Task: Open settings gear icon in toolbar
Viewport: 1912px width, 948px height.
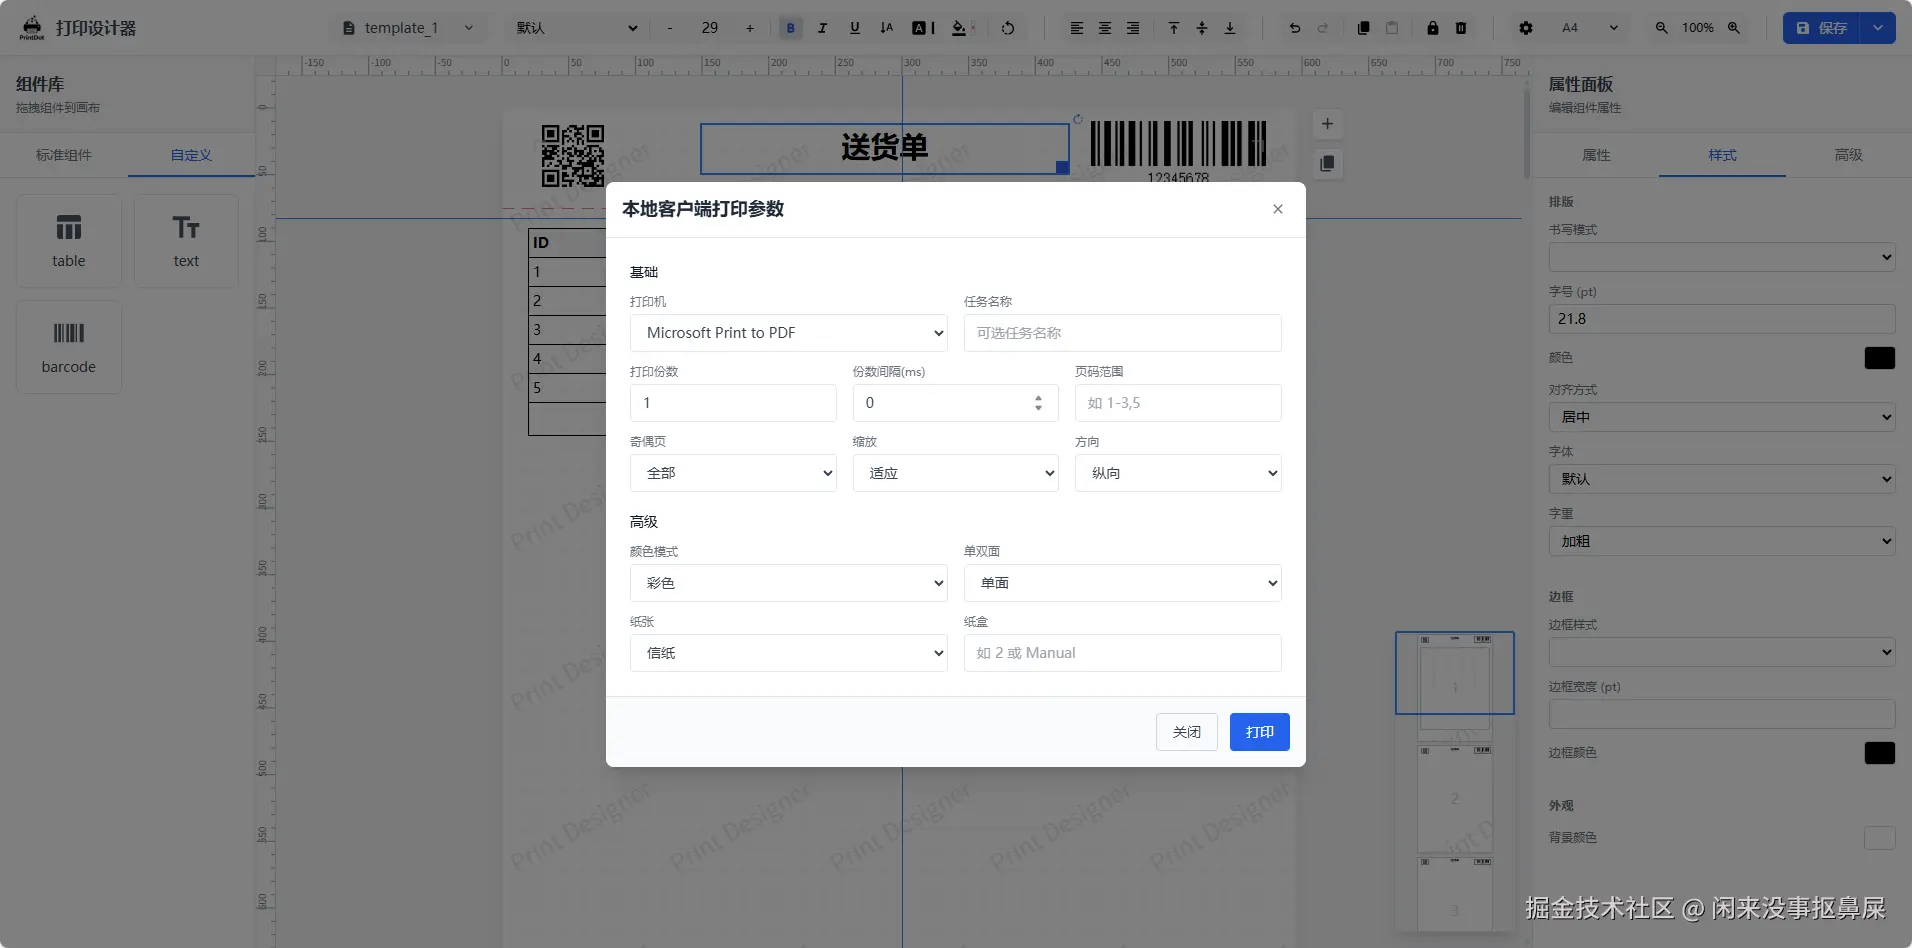Action: 1526,28
